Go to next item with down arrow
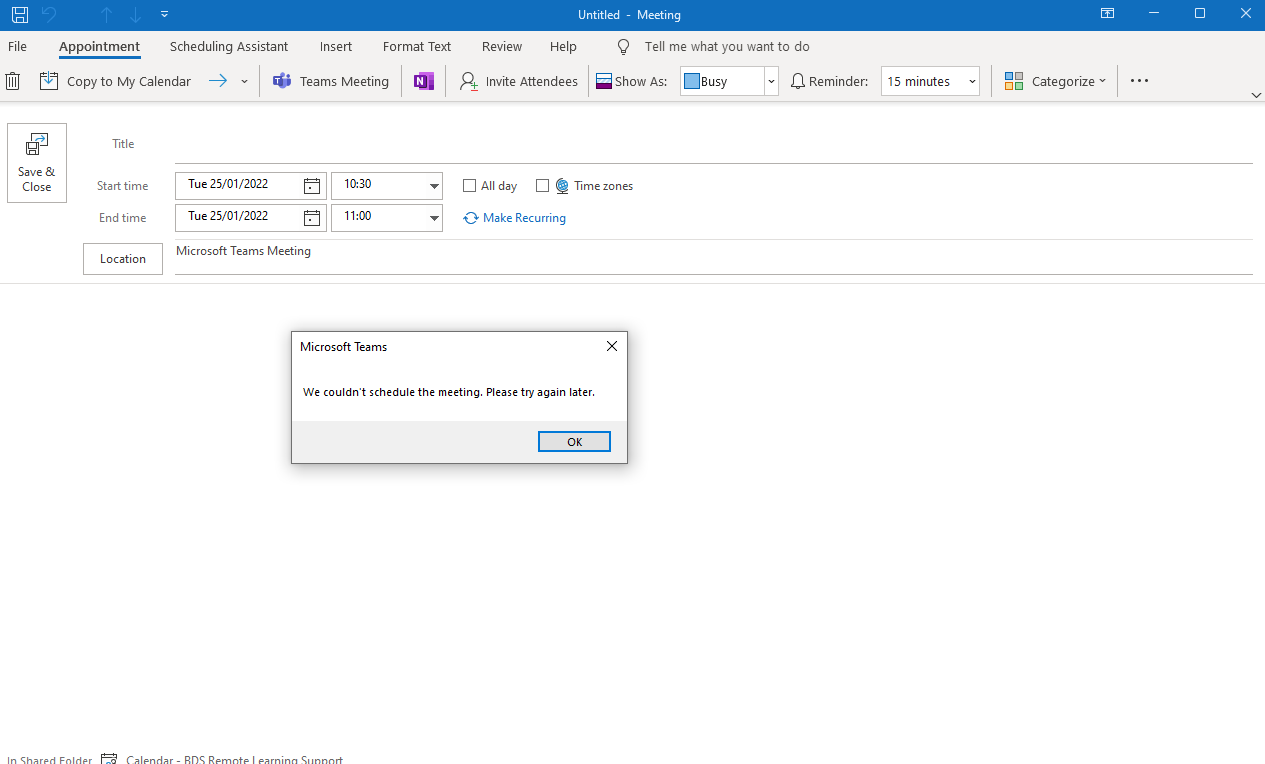The height and width of the screenshot is (764, 1265). 135,15
